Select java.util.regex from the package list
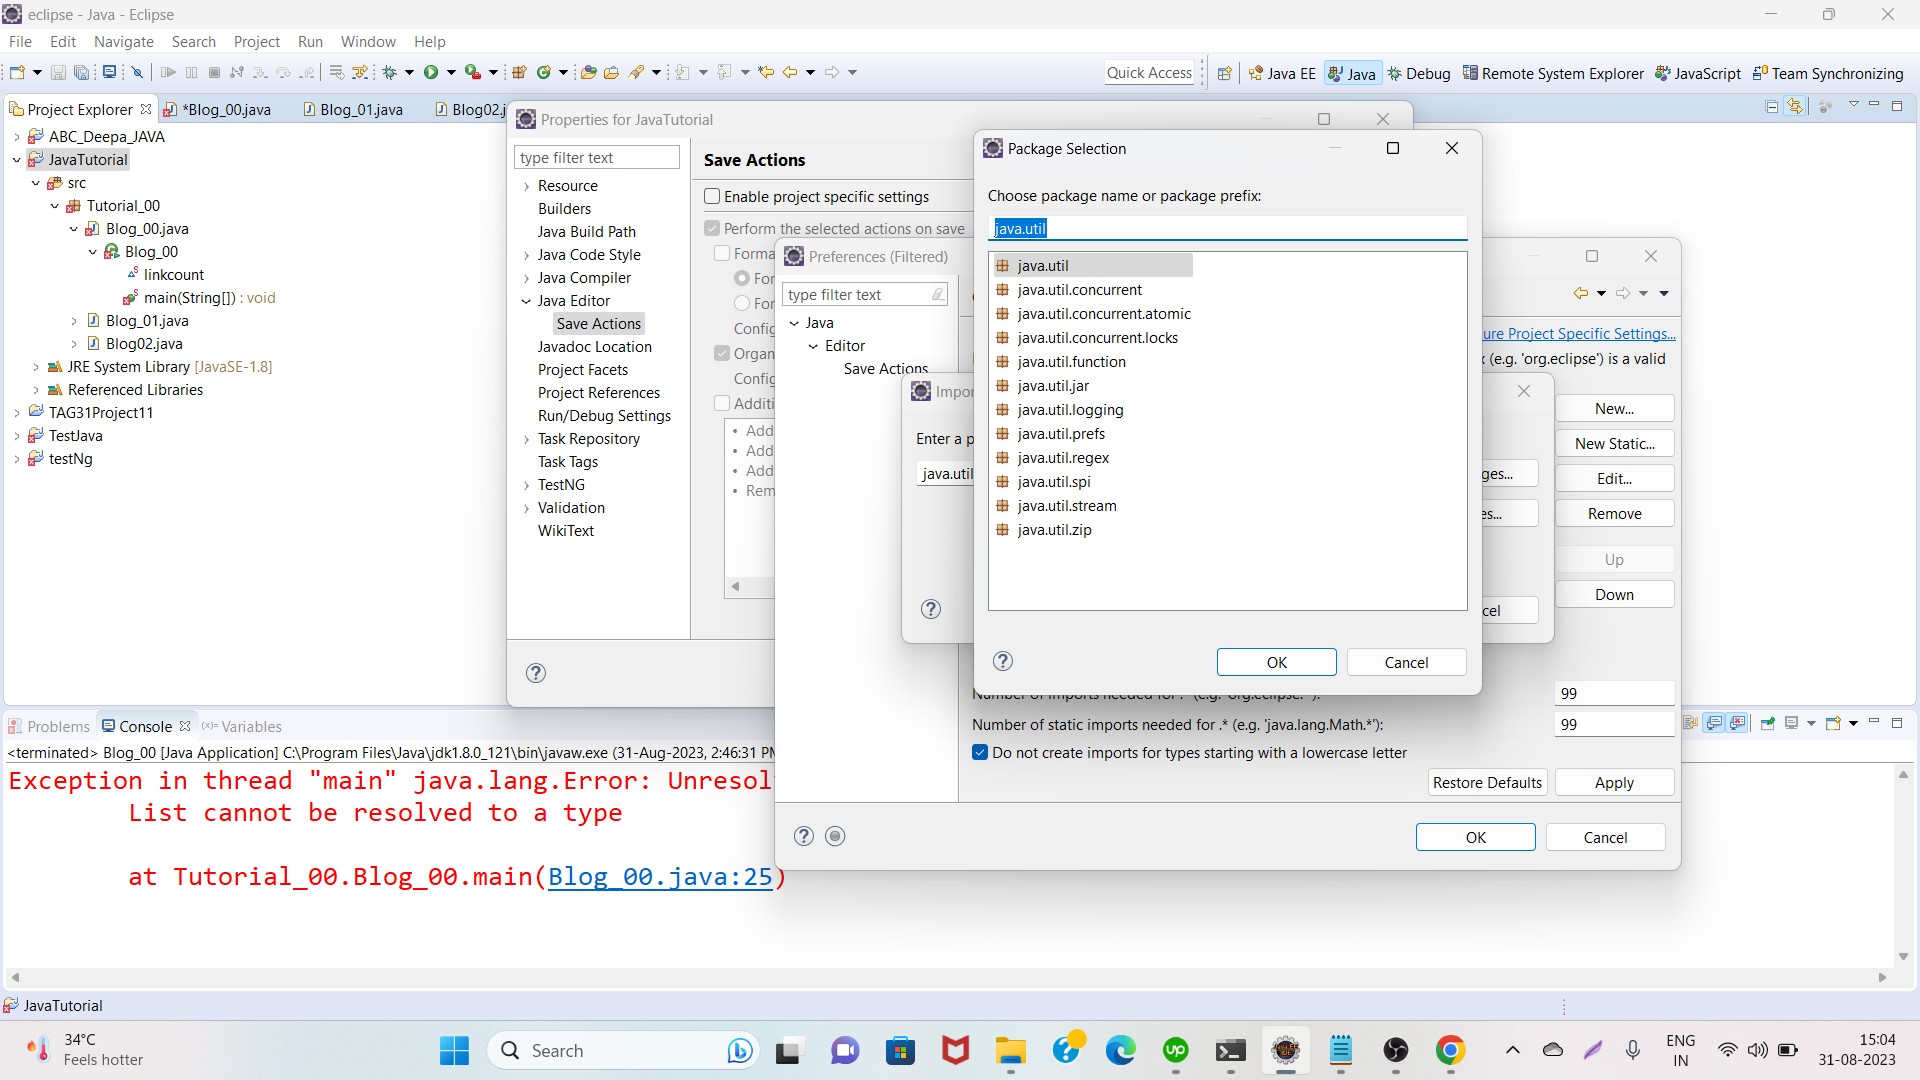The image size is (1920, 1080). click(1063, 458)
